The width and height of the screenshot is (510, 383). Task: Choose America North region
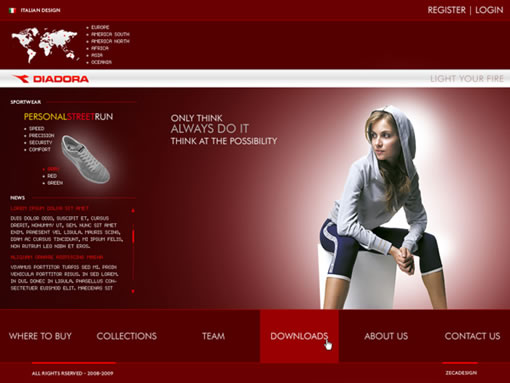click(110, 41)
